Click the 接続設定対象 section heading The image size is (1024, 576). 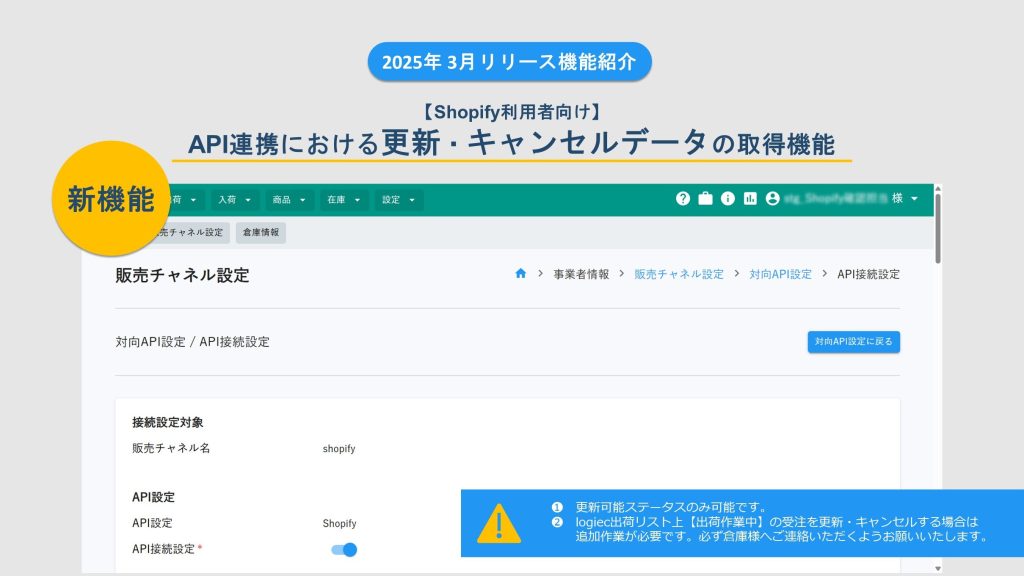168,423
